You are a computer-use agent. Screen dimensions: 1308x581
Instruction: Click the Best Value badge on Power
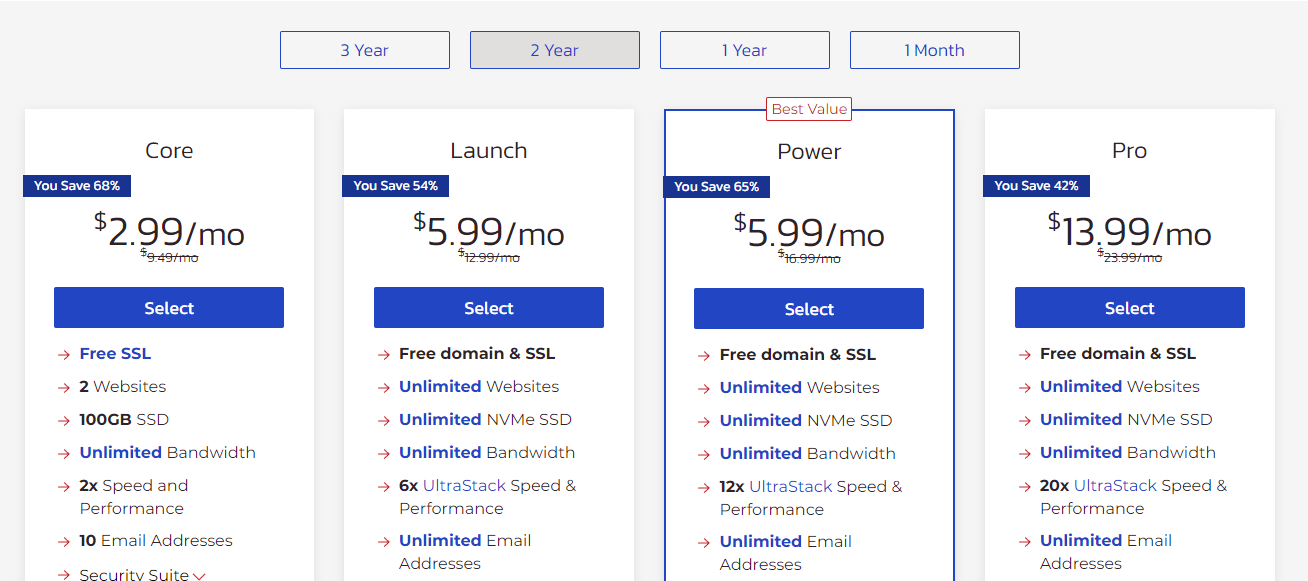[809, 109]
